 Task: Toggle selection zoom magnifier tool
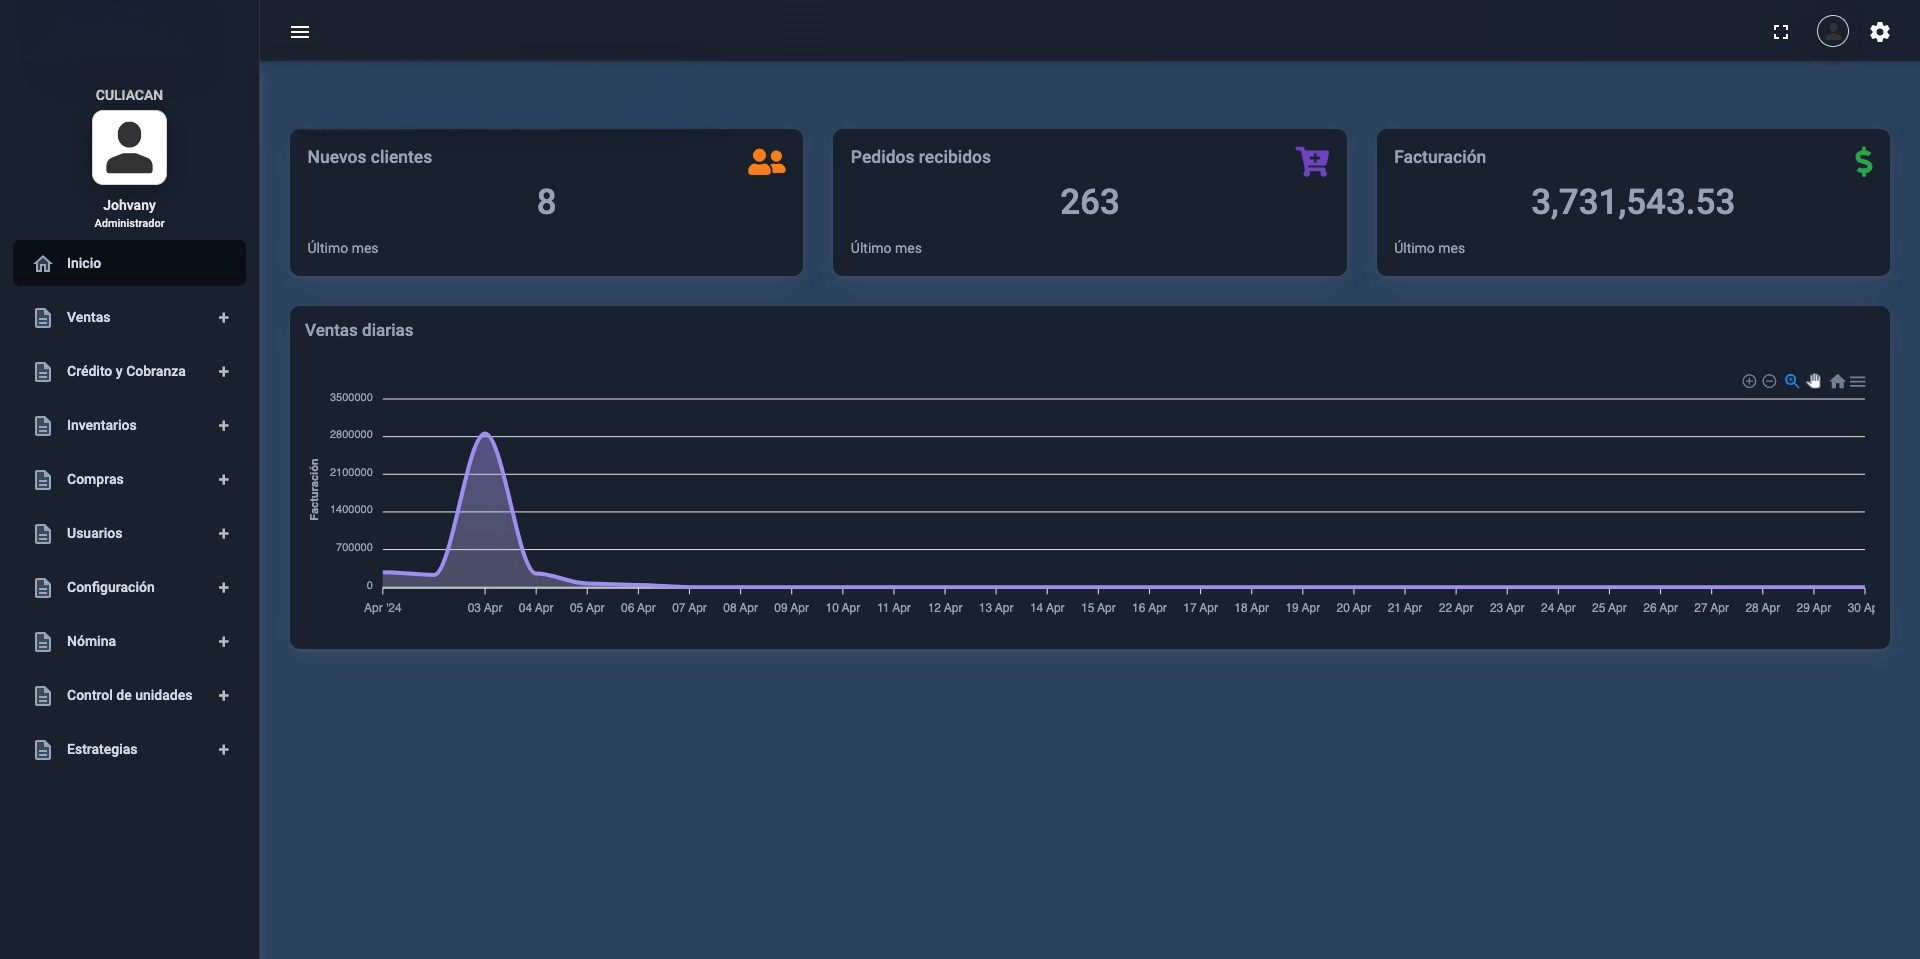[1792, 381]
